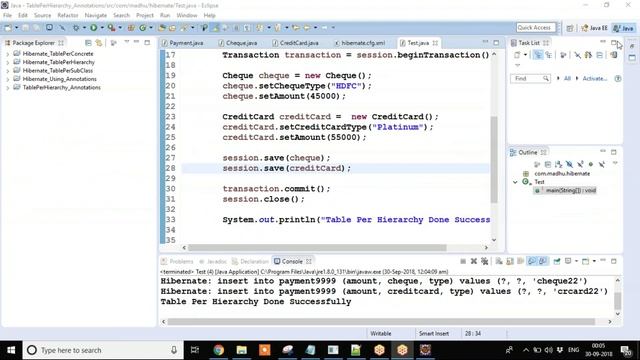Click the Run Last Tool external tools icon
The height and width of the screenshot is (360, 640).
click(x=111, y=27)
